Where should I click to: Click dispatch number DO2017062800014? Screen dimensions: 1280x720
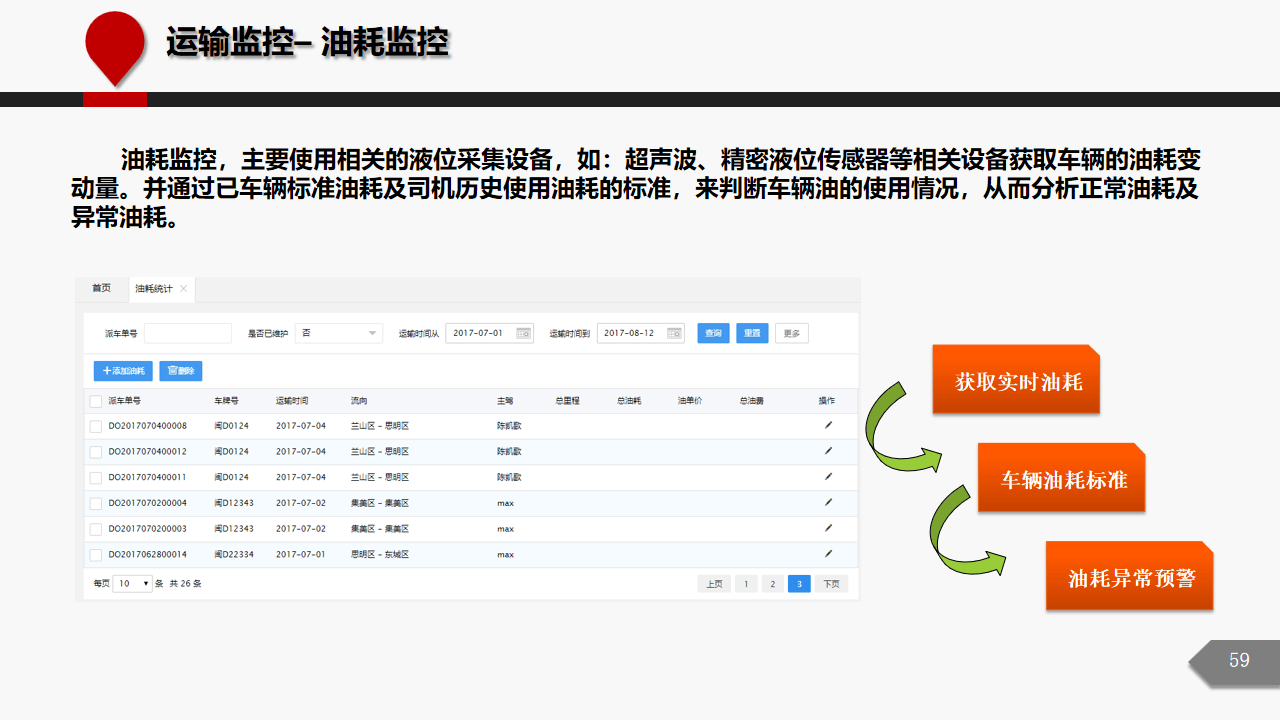148,554
